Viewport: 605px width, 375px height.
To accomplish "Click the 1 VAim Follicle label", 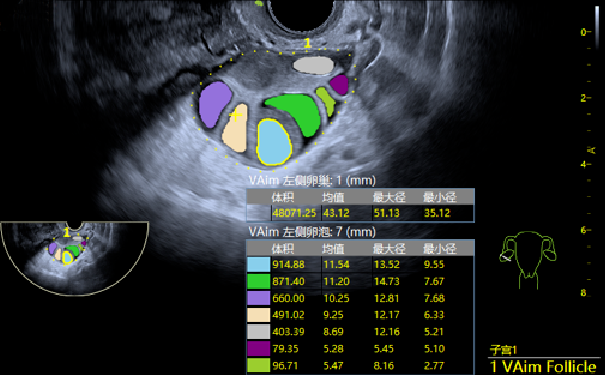I will (543, 366).
